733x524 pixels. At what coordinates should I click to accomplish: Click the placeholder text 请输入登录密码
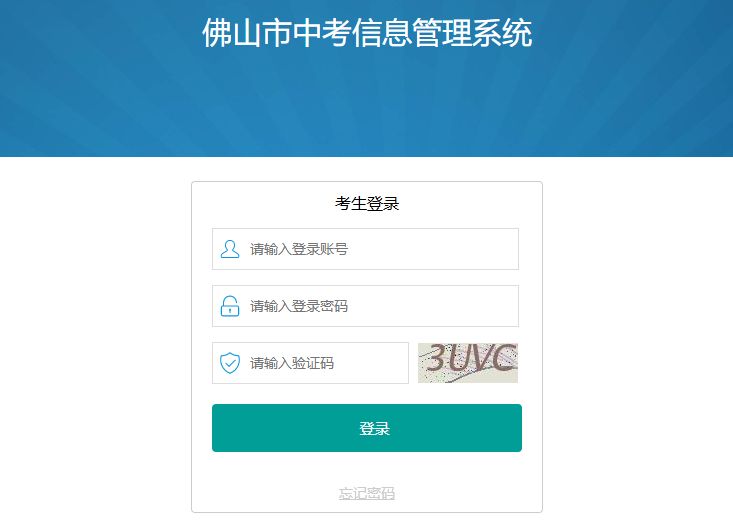299,306
